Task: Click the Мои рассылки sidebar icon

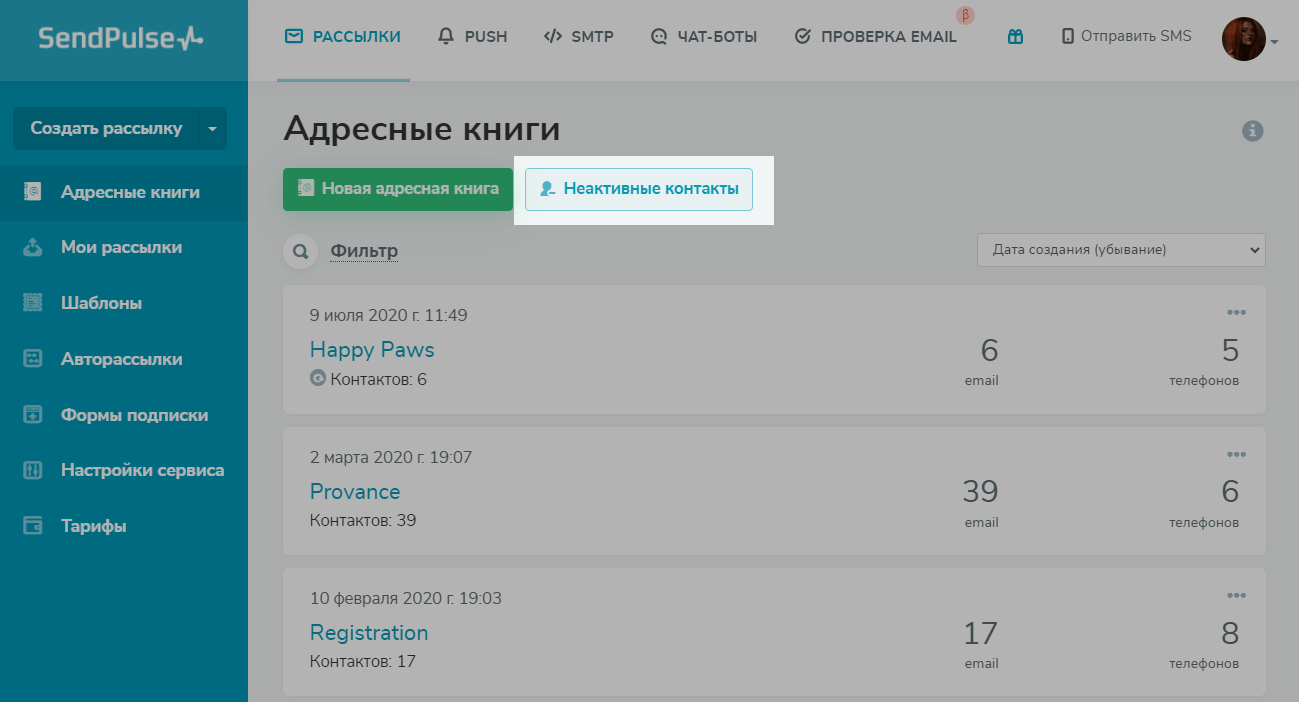Action: 33,247
